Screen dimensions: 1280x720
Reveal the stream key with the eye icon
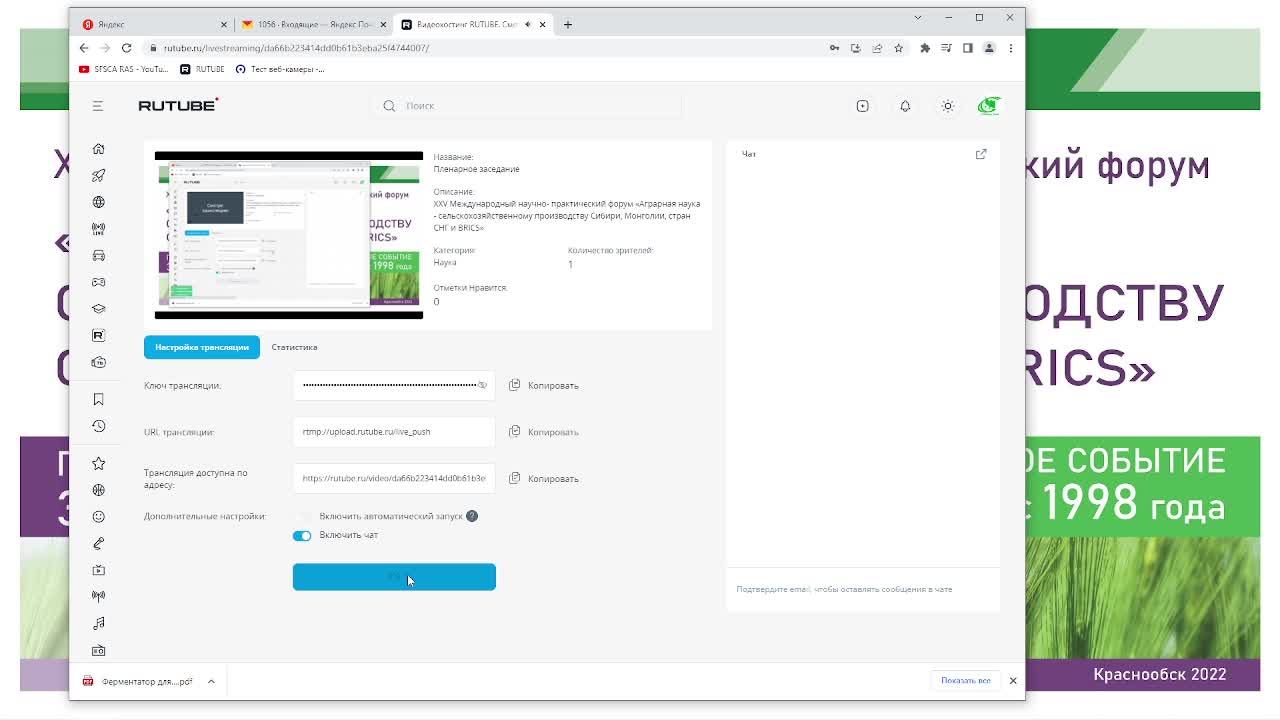pyautogui.click(x=482, y=385)
